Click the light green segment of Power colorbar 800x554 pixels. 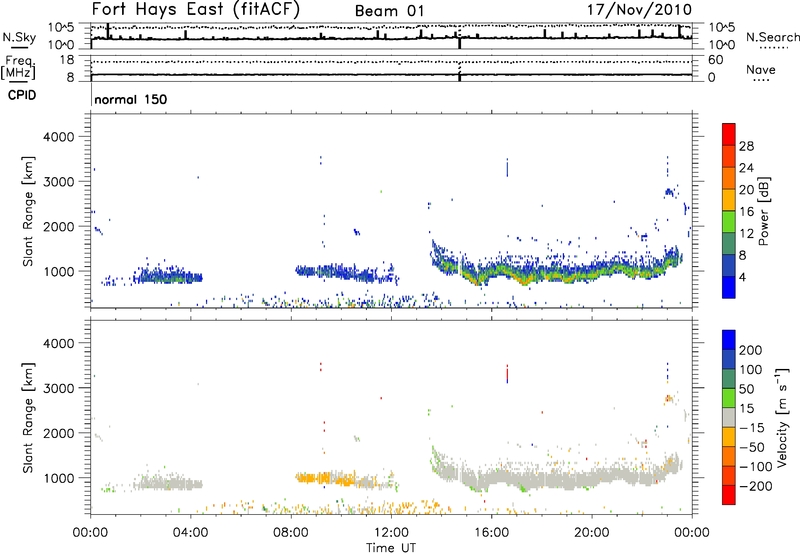[x=729, y=221]
